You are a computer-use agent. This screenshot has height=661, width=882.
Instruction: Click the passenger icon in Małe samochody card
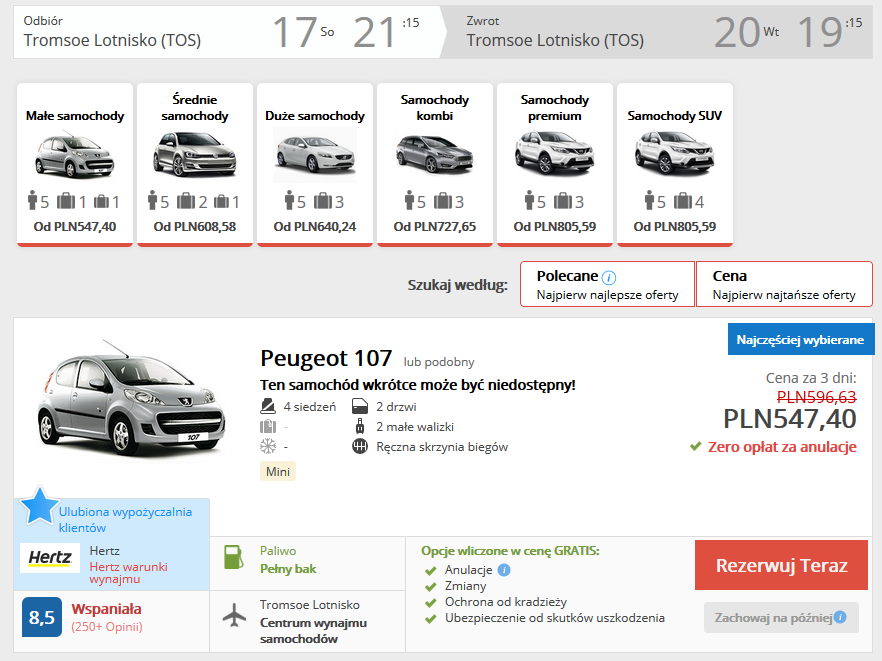click(x=33, y=200)
